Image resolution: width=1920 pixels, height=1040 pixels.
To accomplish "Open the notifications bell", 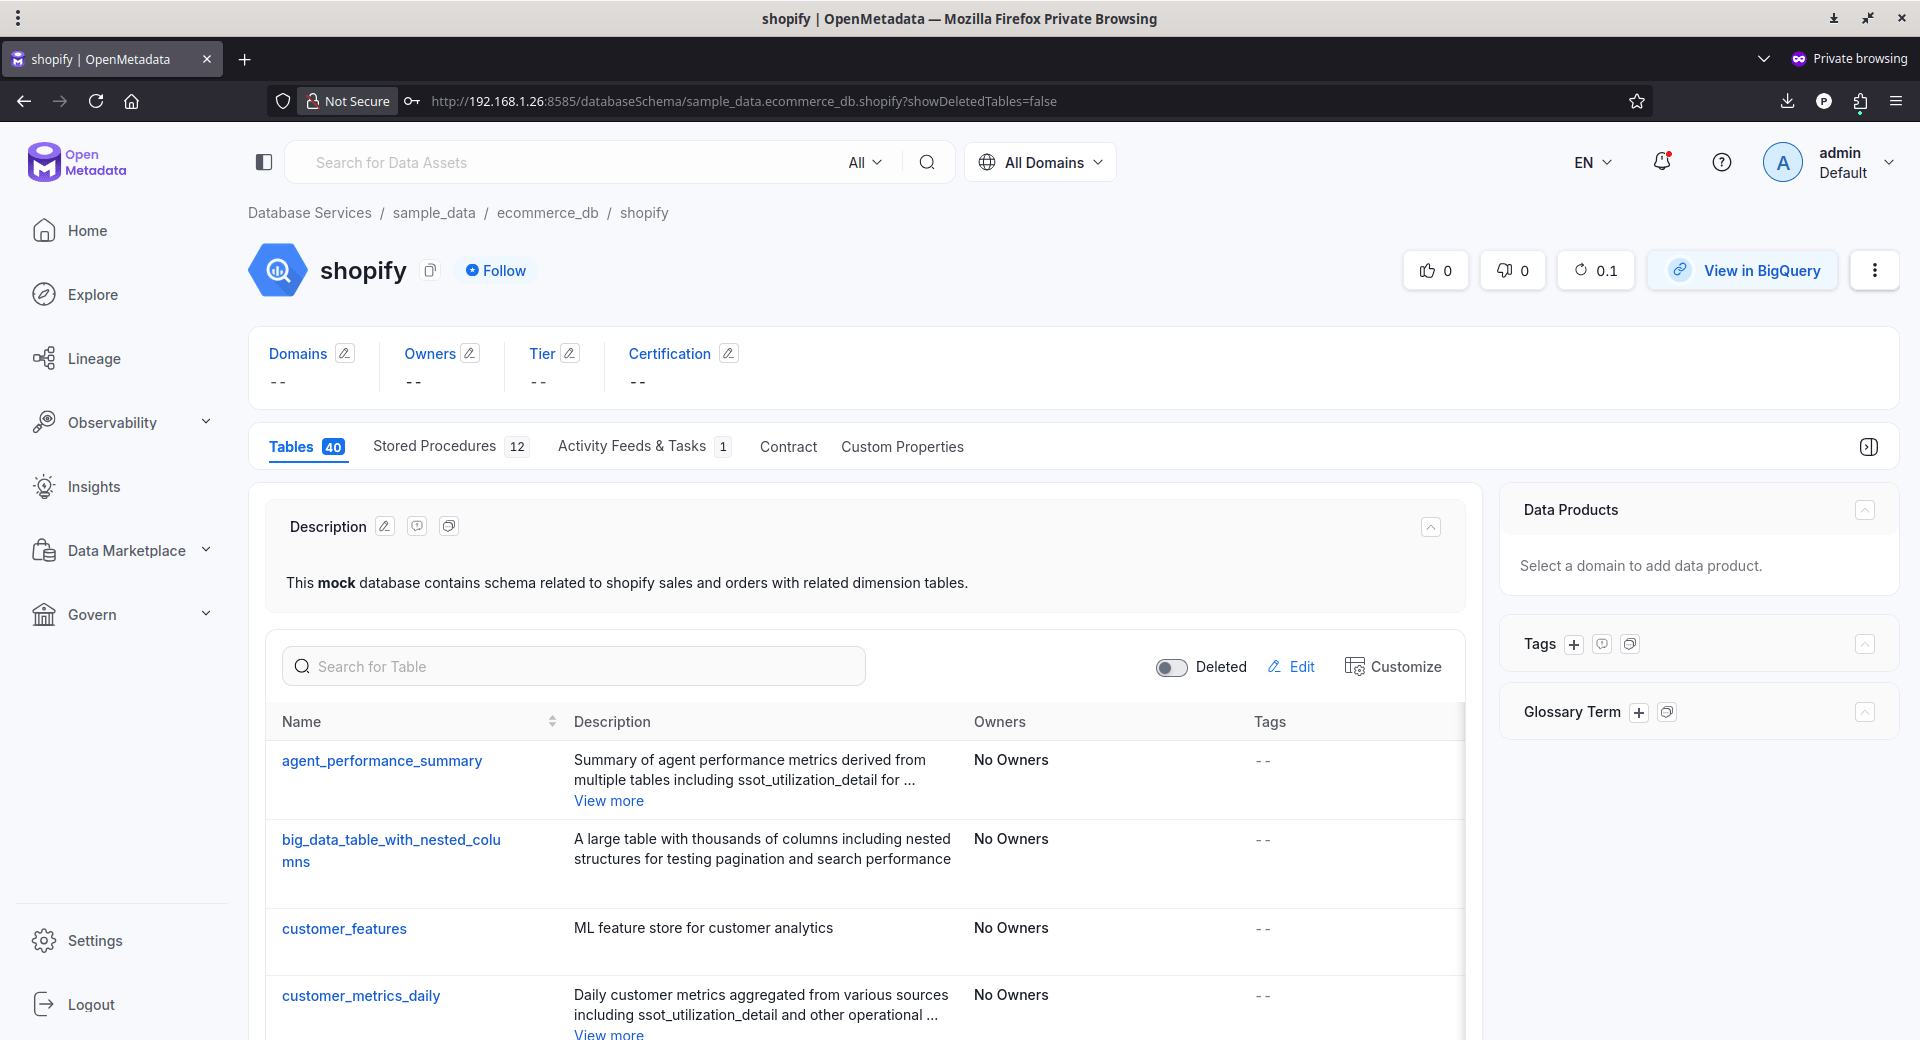I will pos(1662,162).
